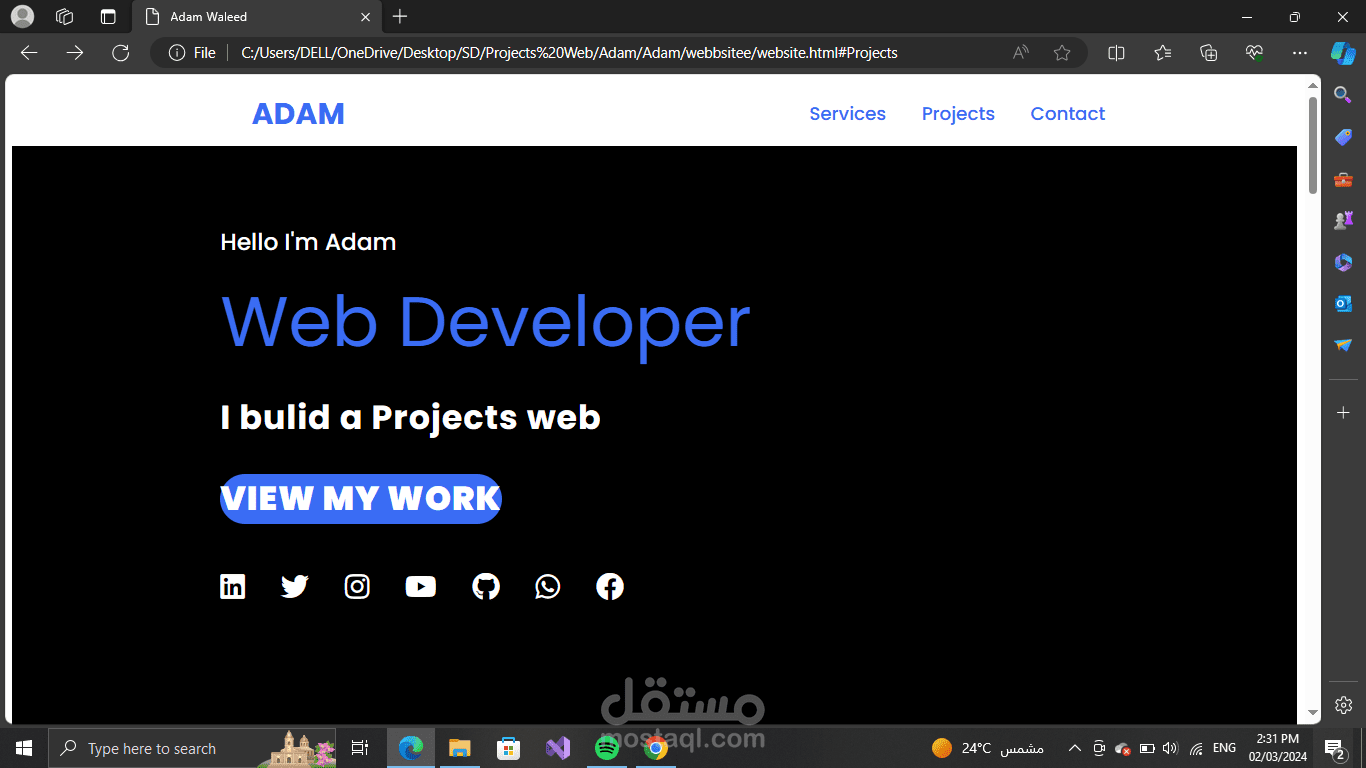
Task: Click the Facebook icon
Action: 610,586
